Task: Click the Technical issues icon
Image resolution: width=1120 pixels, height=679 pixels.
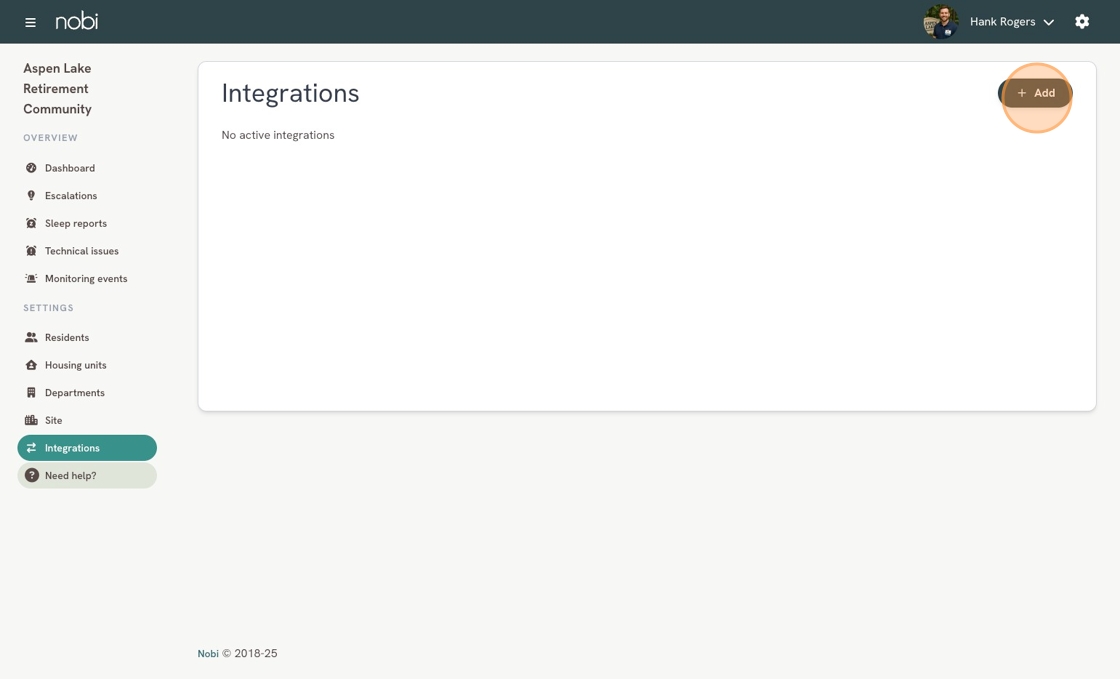Action: [31, 251]
